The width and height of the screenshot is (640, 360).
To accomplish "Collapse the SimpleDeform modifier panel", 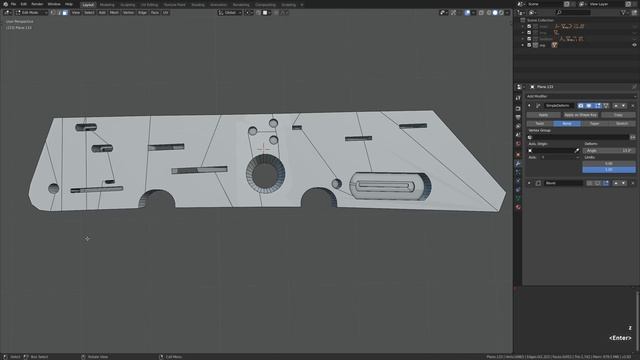I will coord(529,106).
